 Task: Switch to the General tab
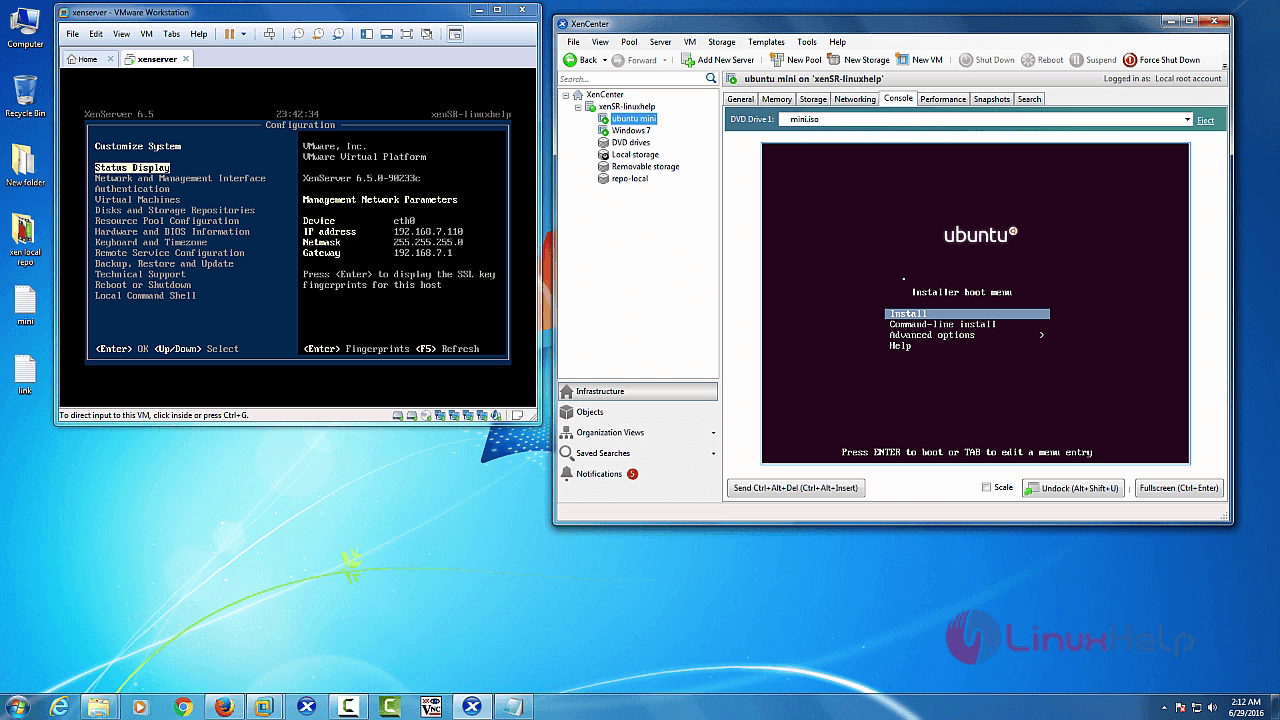740,99
